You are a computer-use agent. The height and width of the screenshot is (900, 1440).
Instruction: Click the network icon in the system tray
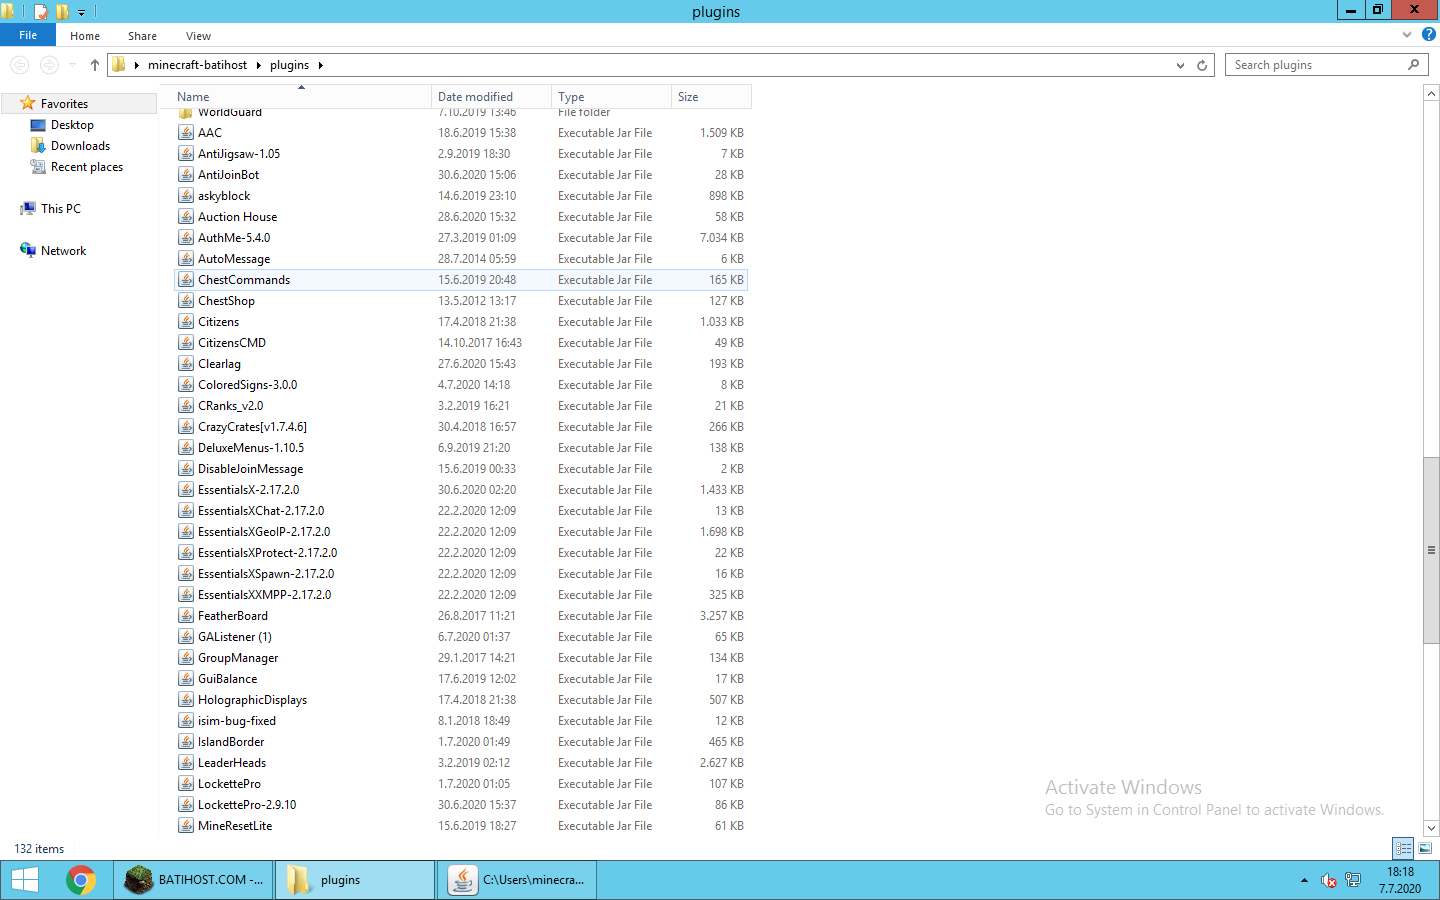click(1353, 880)
